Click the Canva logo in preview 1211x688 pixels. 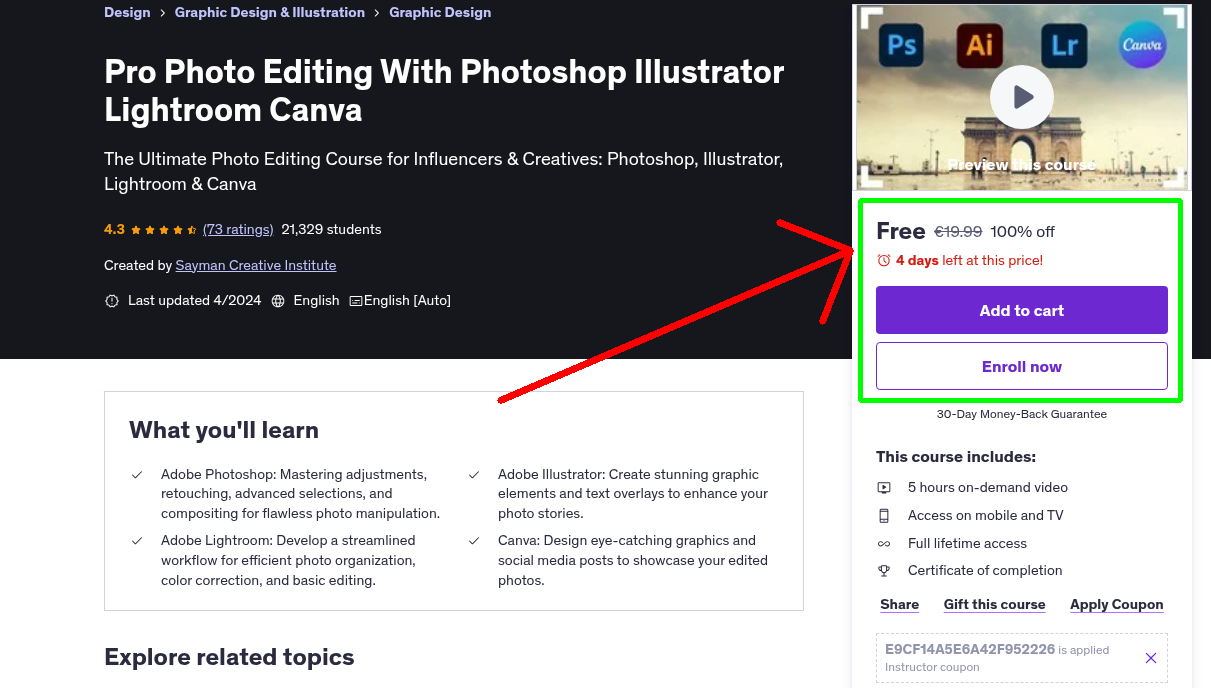coord(1142,45)
